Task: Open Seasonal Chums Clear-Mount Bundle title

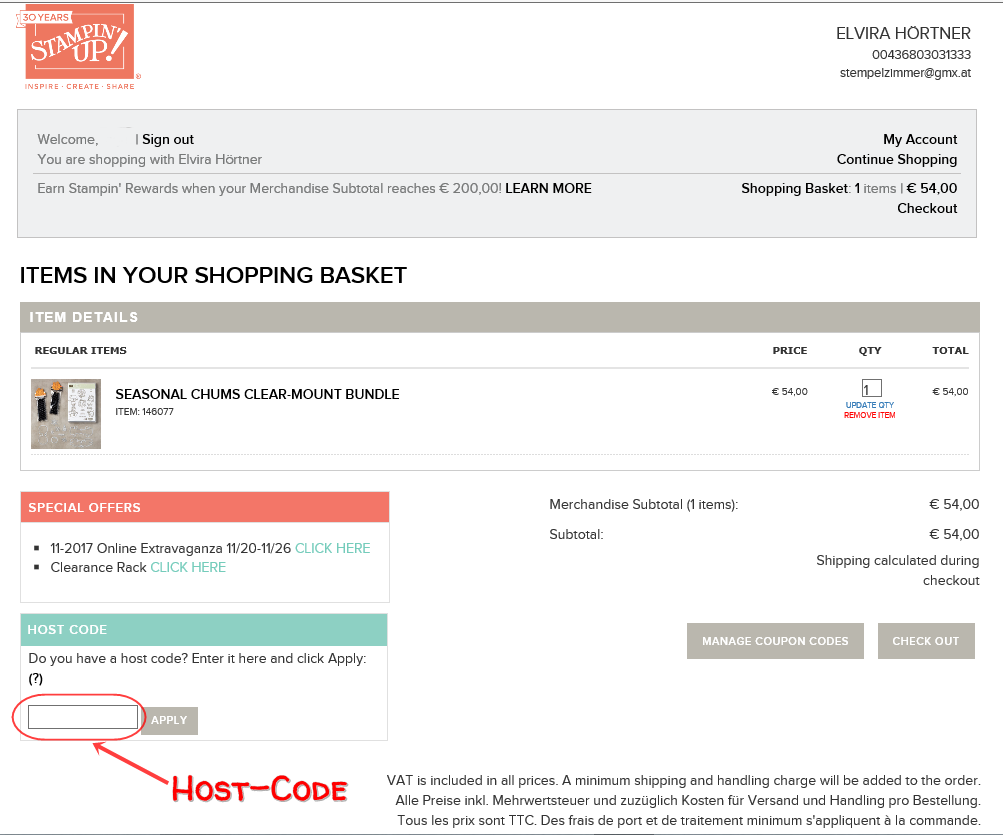Action: click(x=257, y=394)
